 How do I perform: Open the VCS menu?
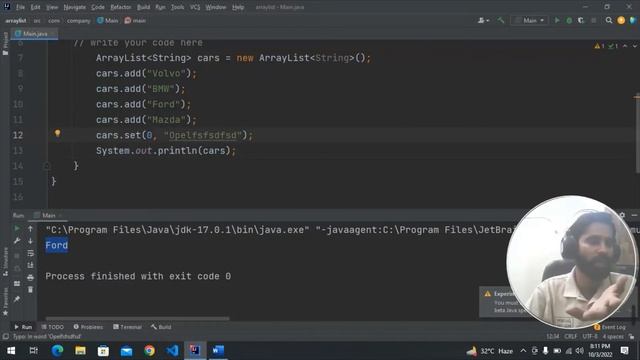(195, 7)
